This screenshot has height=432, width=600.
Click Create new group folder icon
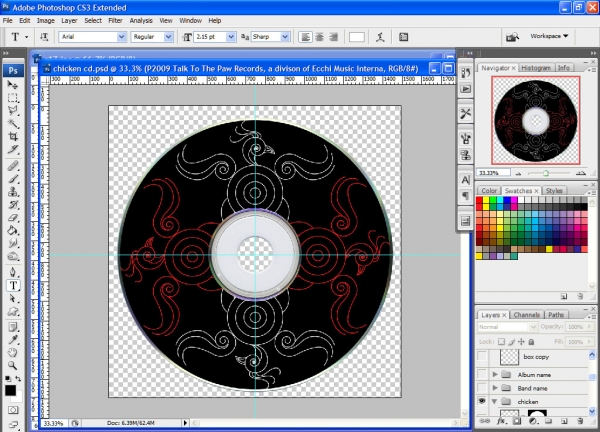548,421
